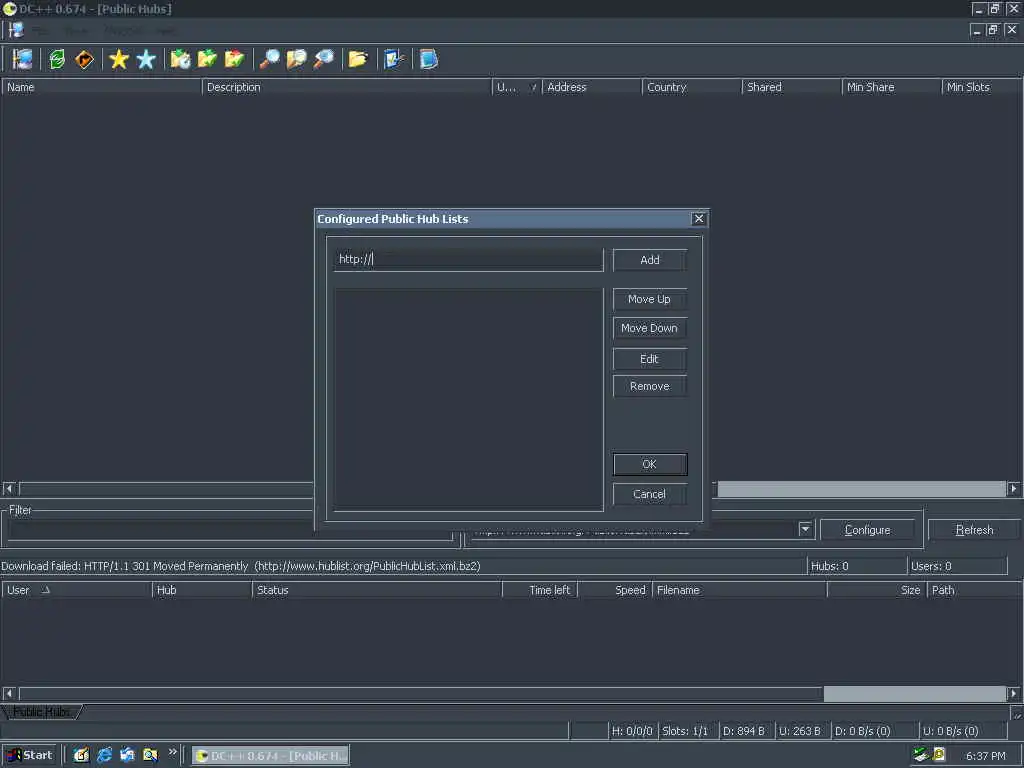Open Notepad toolbar icon
The image size is (1024, 768).
[x=428, y=59]
